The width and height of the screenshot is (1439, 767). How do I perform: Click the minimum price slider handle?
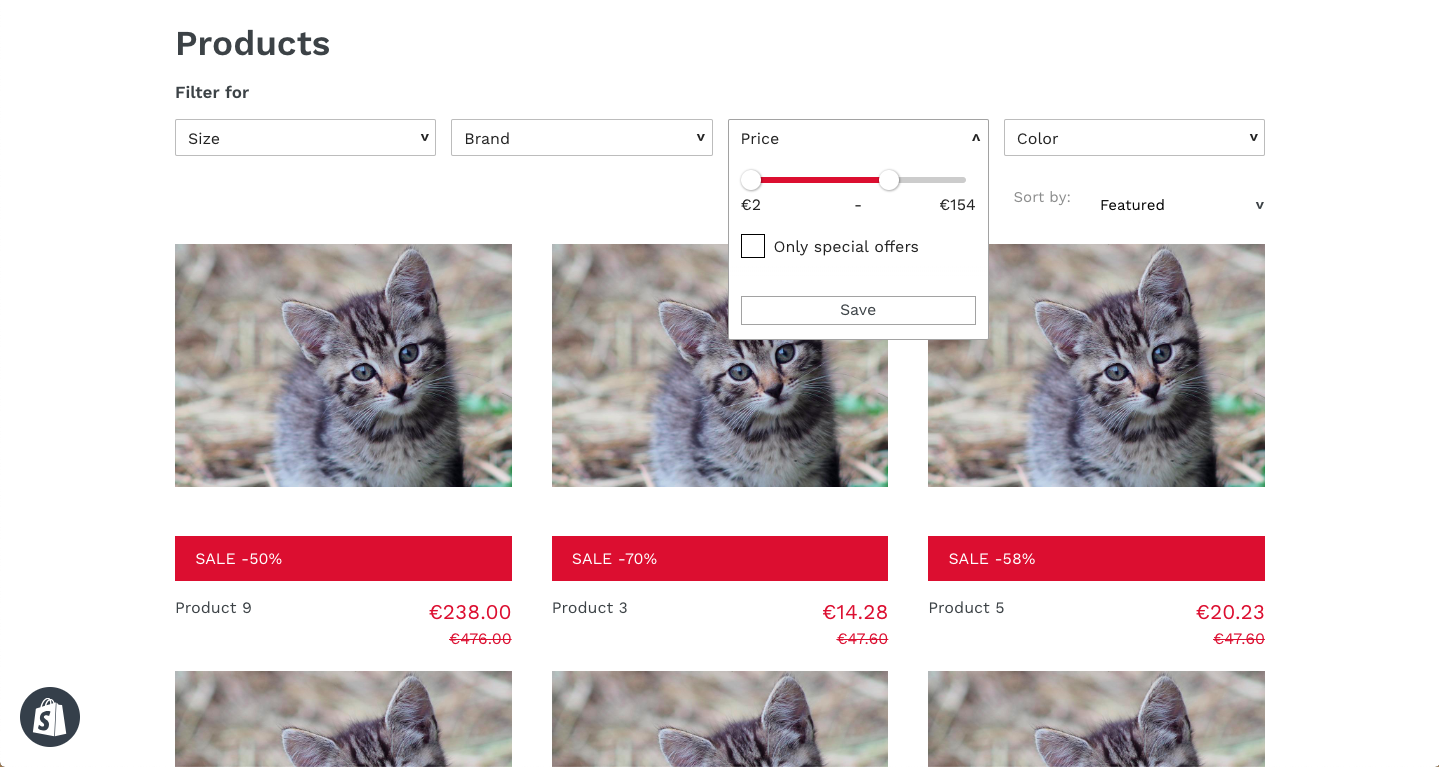[x=751, y=180]
